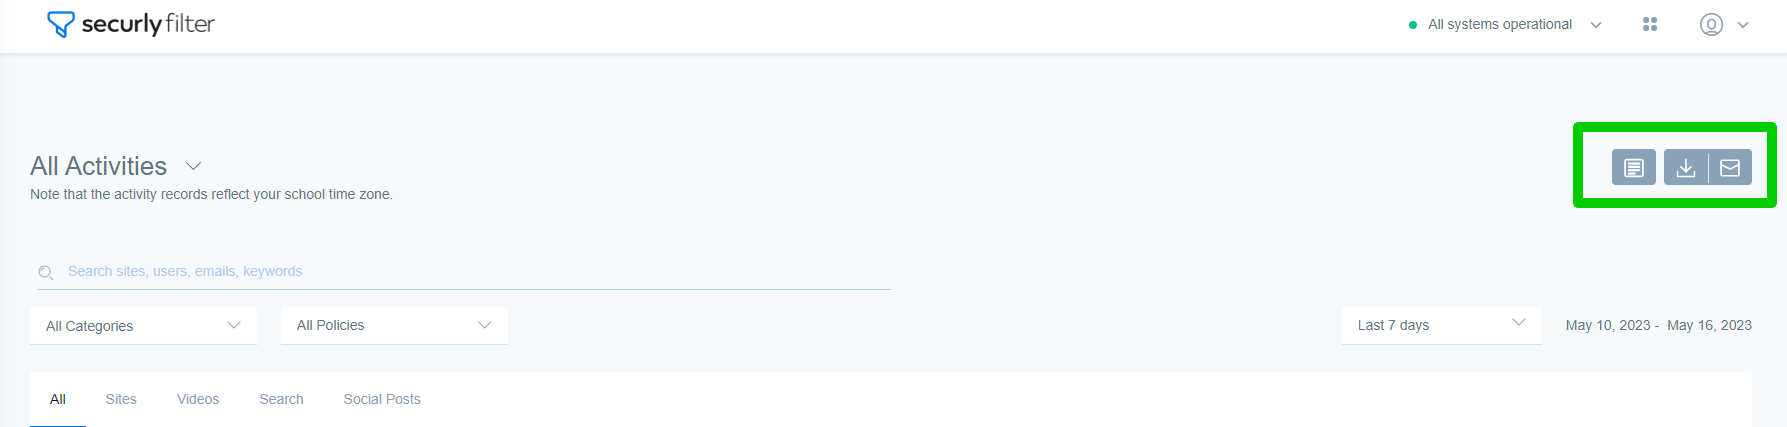Download the activity report
1787x427 pixels.
[x=1686, y=167]
